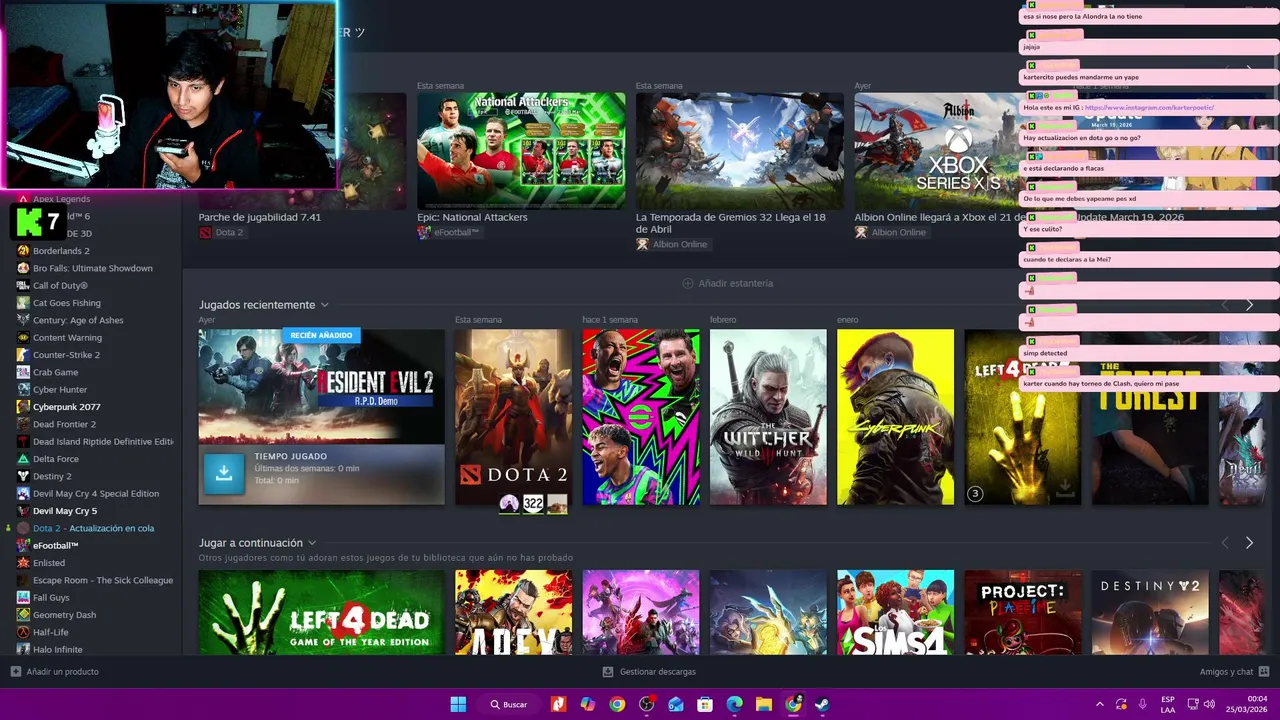Open The Sims 4 suggested game cover
The image size is (1280, 720).
click(x=895, y=613)
